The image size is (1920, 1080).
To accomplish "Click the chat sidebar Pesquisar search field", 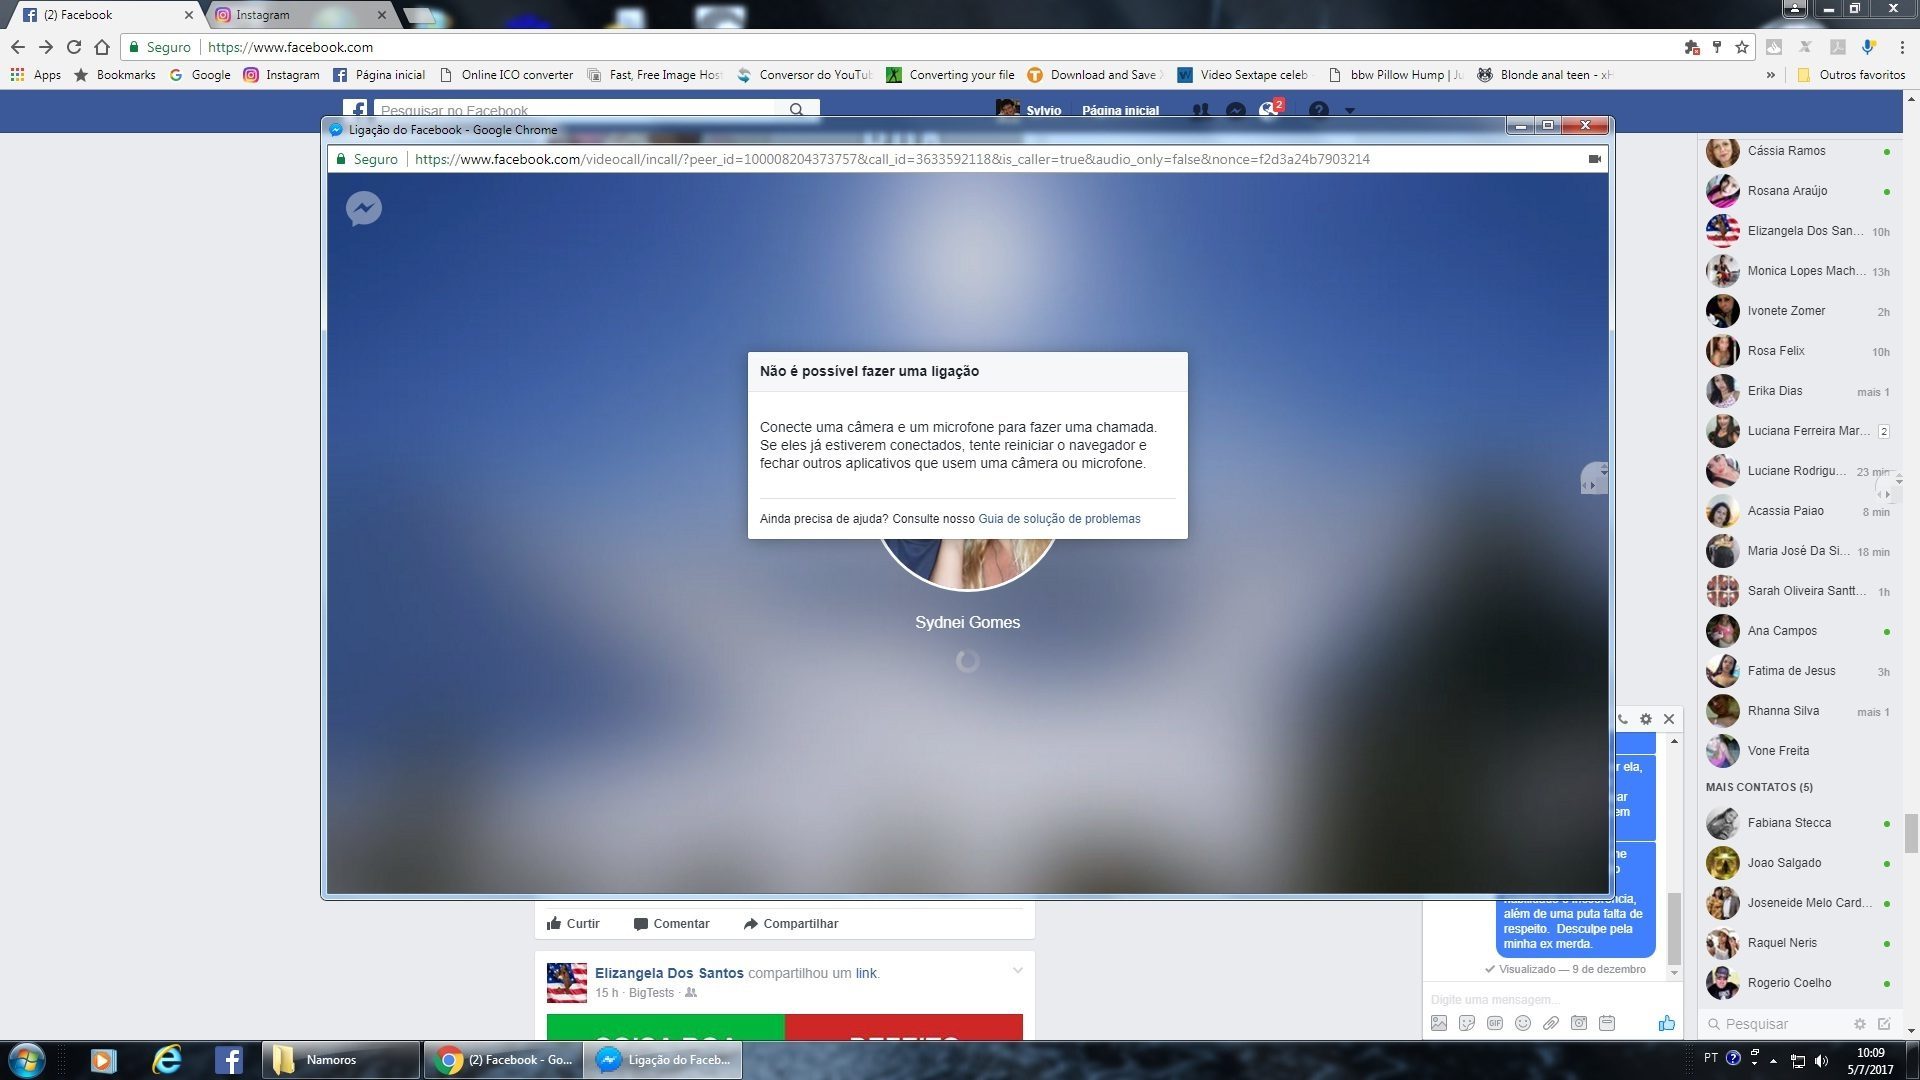I will (1776, 1024).
